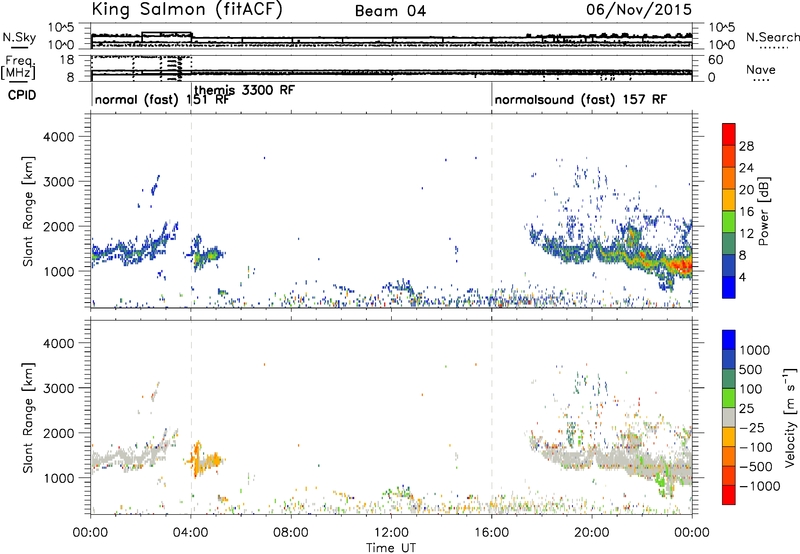Click the '08:00' time axis tick label
Image resolution: width=800 pixels, height=554 pixels.
pyautogui.click(x=291, y=533)
